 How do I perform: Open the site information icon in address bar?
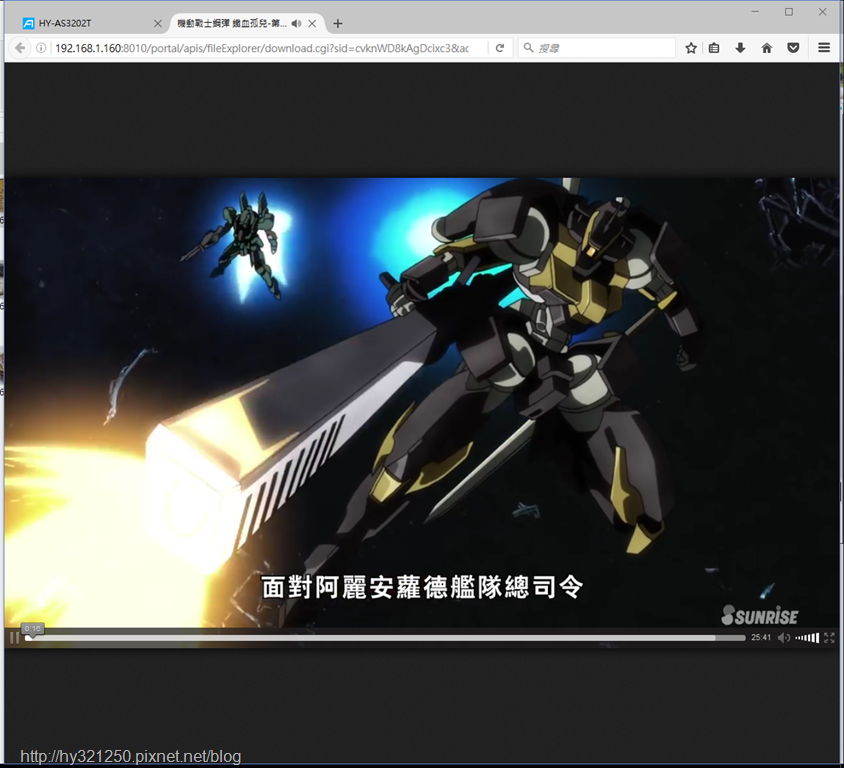tap(41, 48)
